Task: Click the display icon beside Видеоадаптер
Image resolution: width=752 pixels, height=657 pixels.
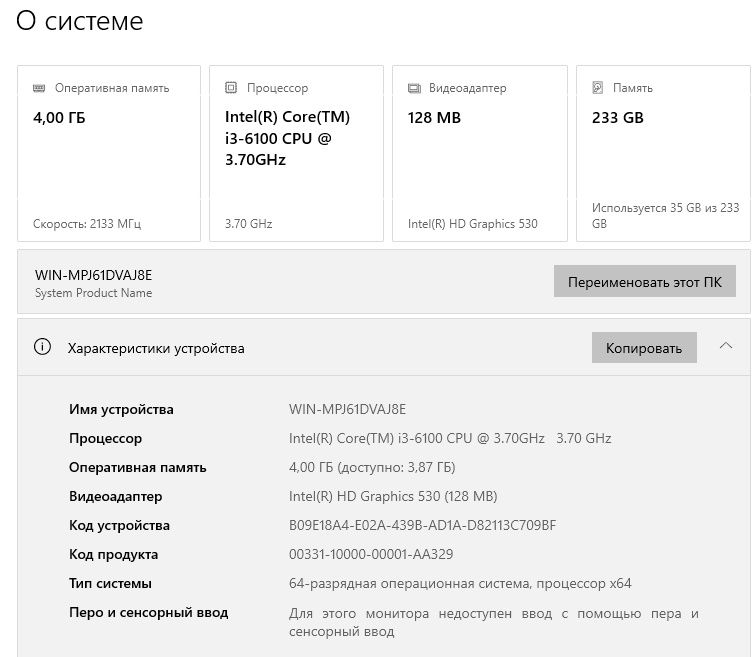Action: [x=413, y=88]
